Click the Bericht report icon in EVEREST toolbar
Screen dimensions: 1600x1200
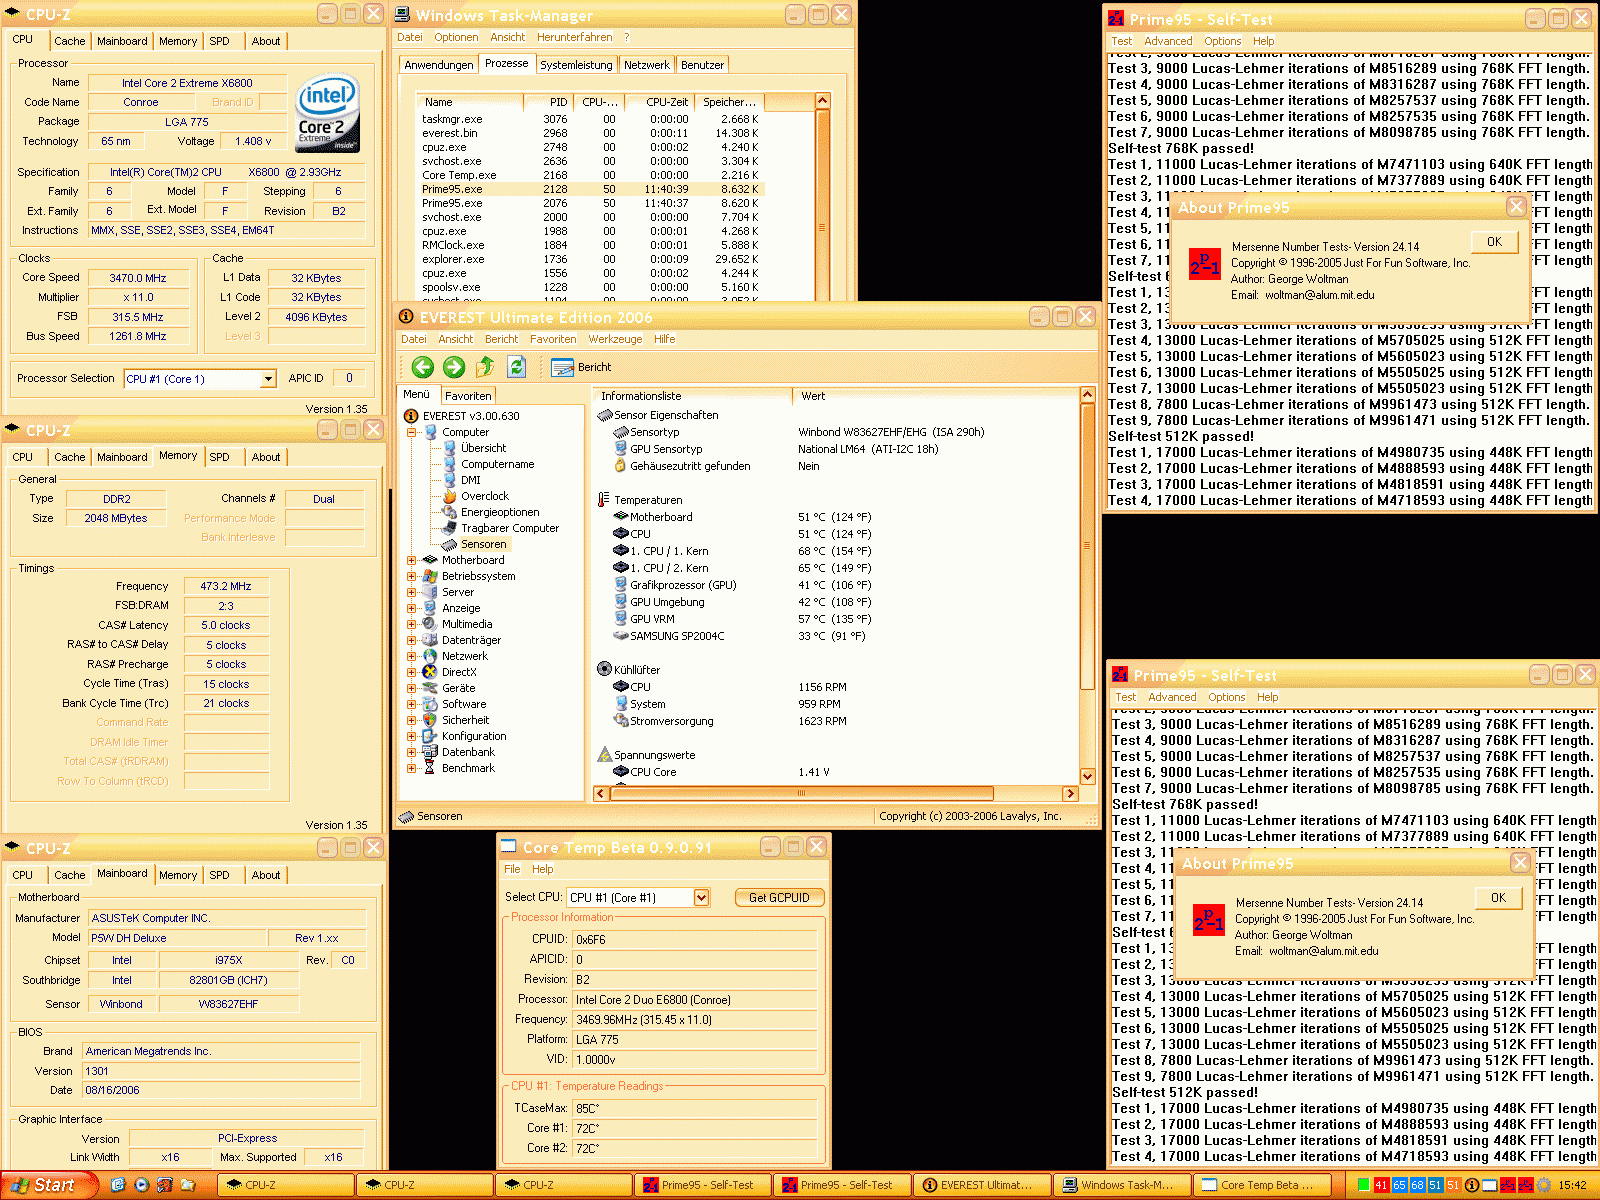tap(562, 367)
